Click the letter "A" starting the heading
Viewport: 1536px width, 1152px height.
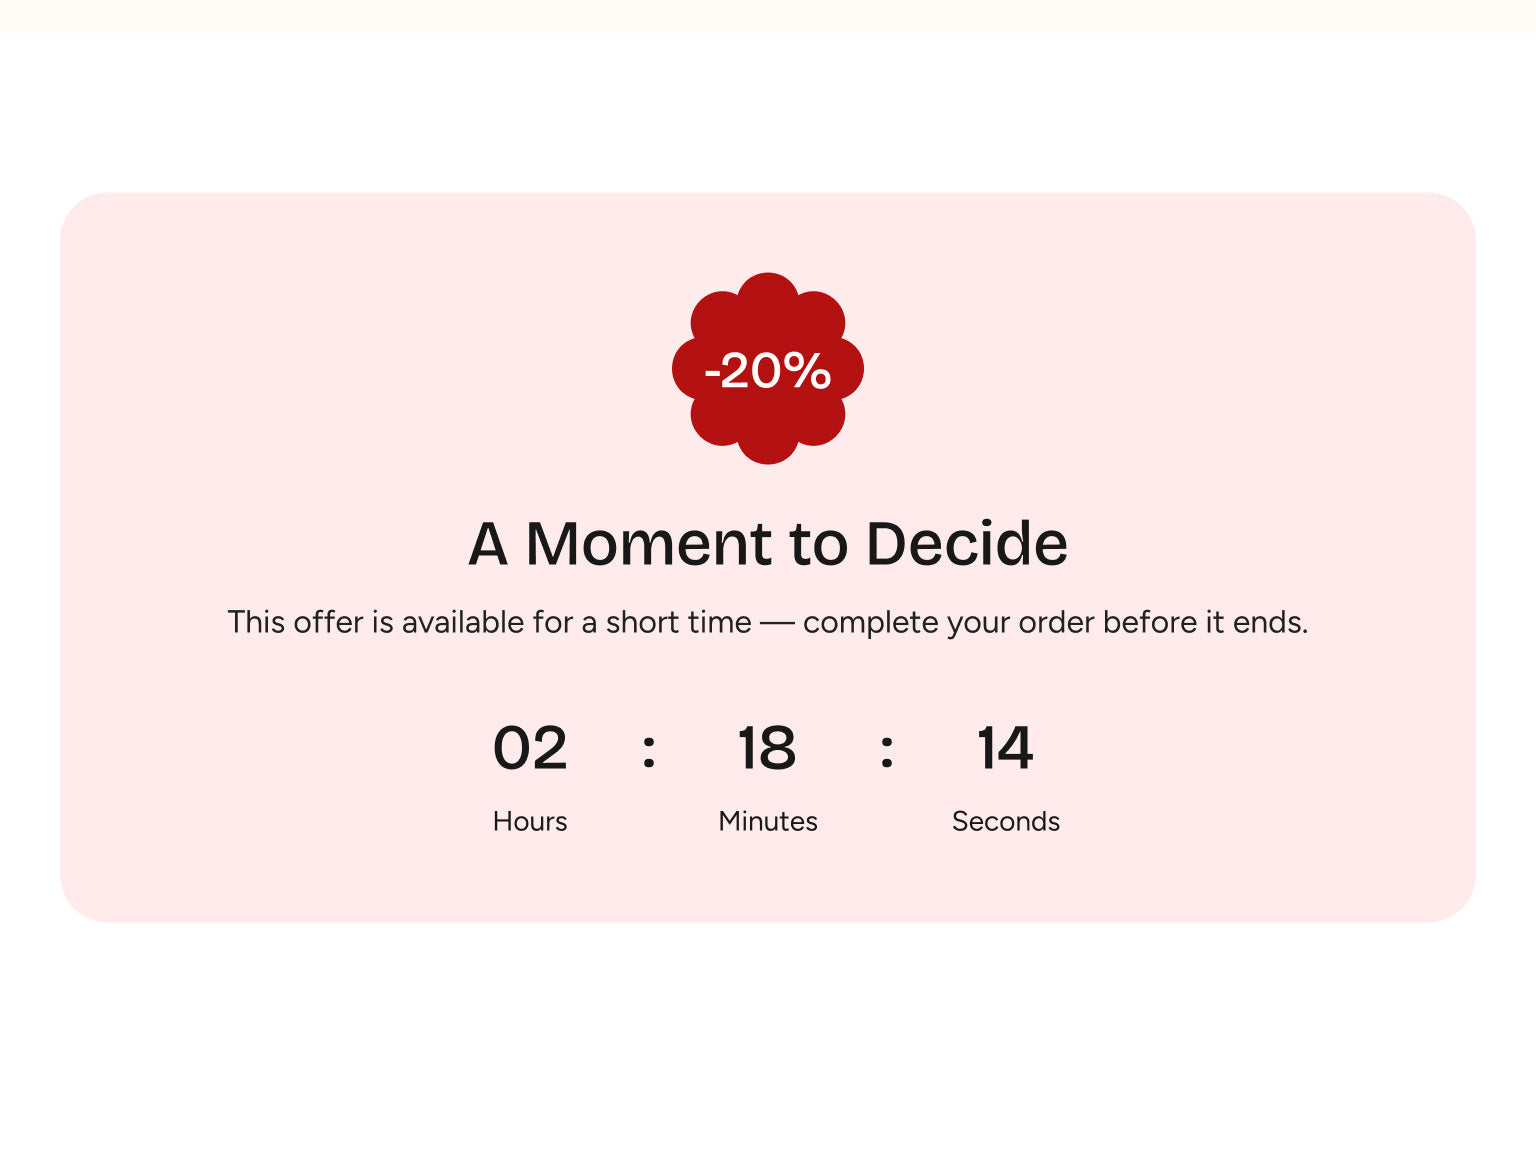pyautogui.click(x=488, y=545)
